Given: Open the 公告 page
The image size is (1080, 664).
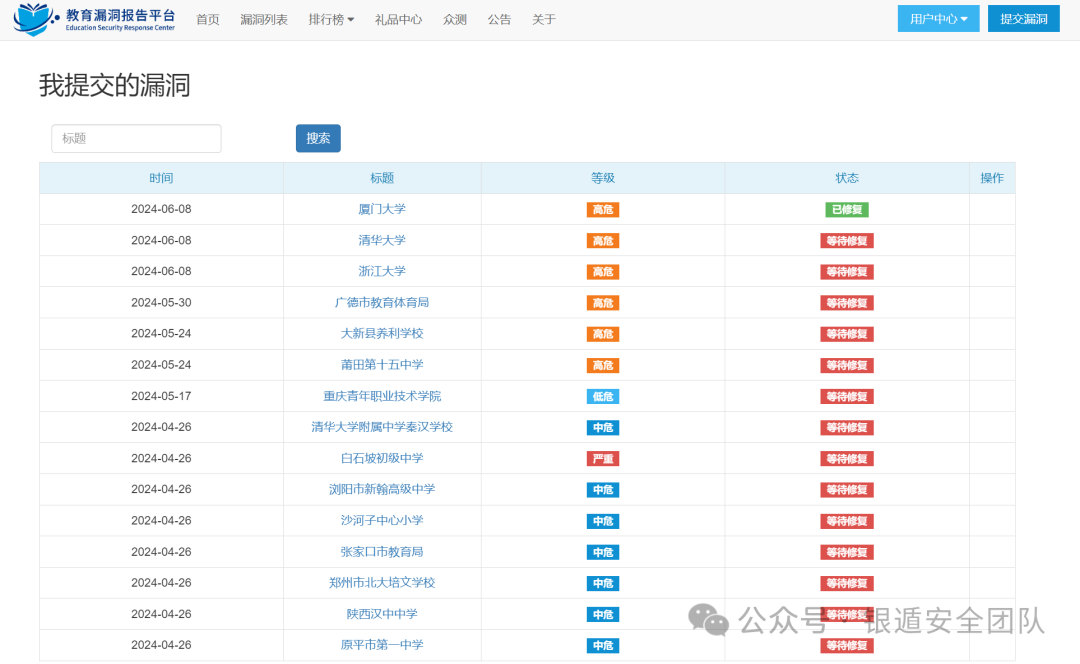Looking at the screenshot, I should tap(499, 19).
